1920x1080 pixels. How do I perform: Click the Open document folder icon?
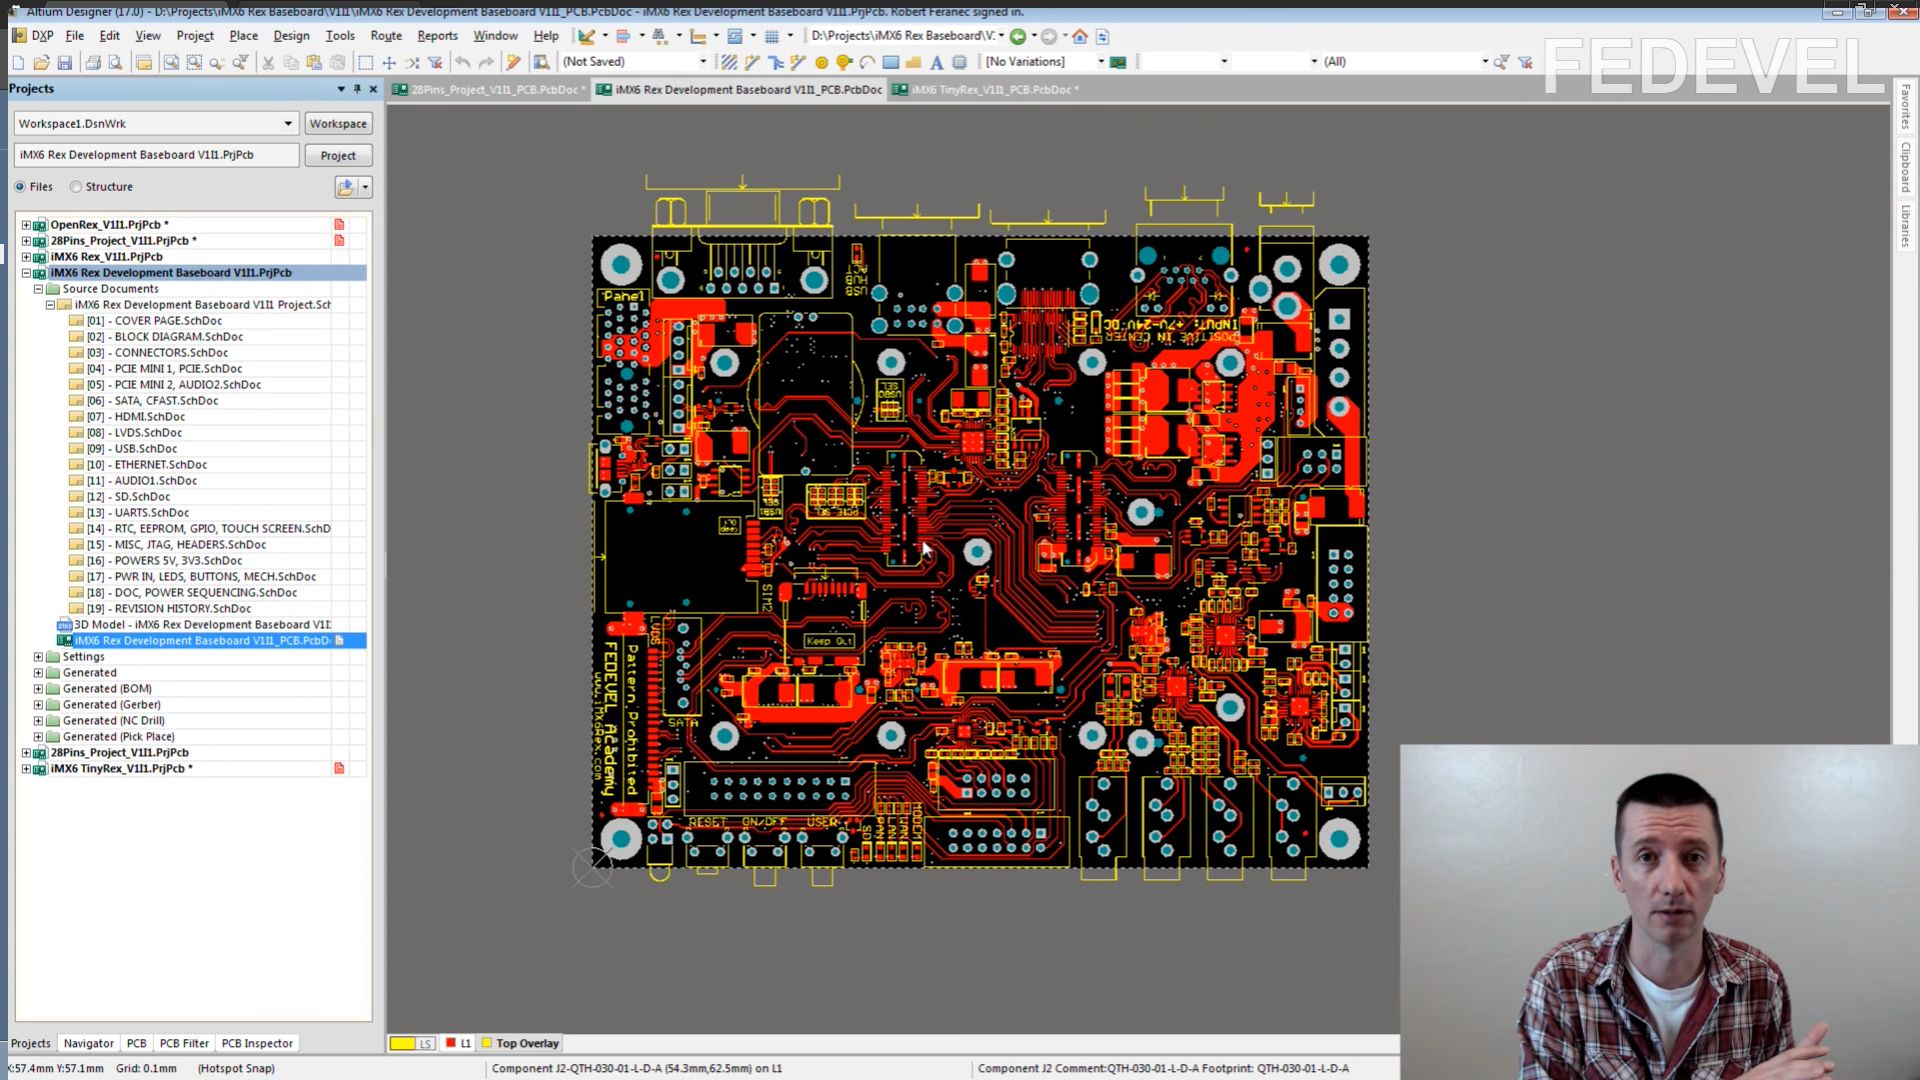(41, 62)
